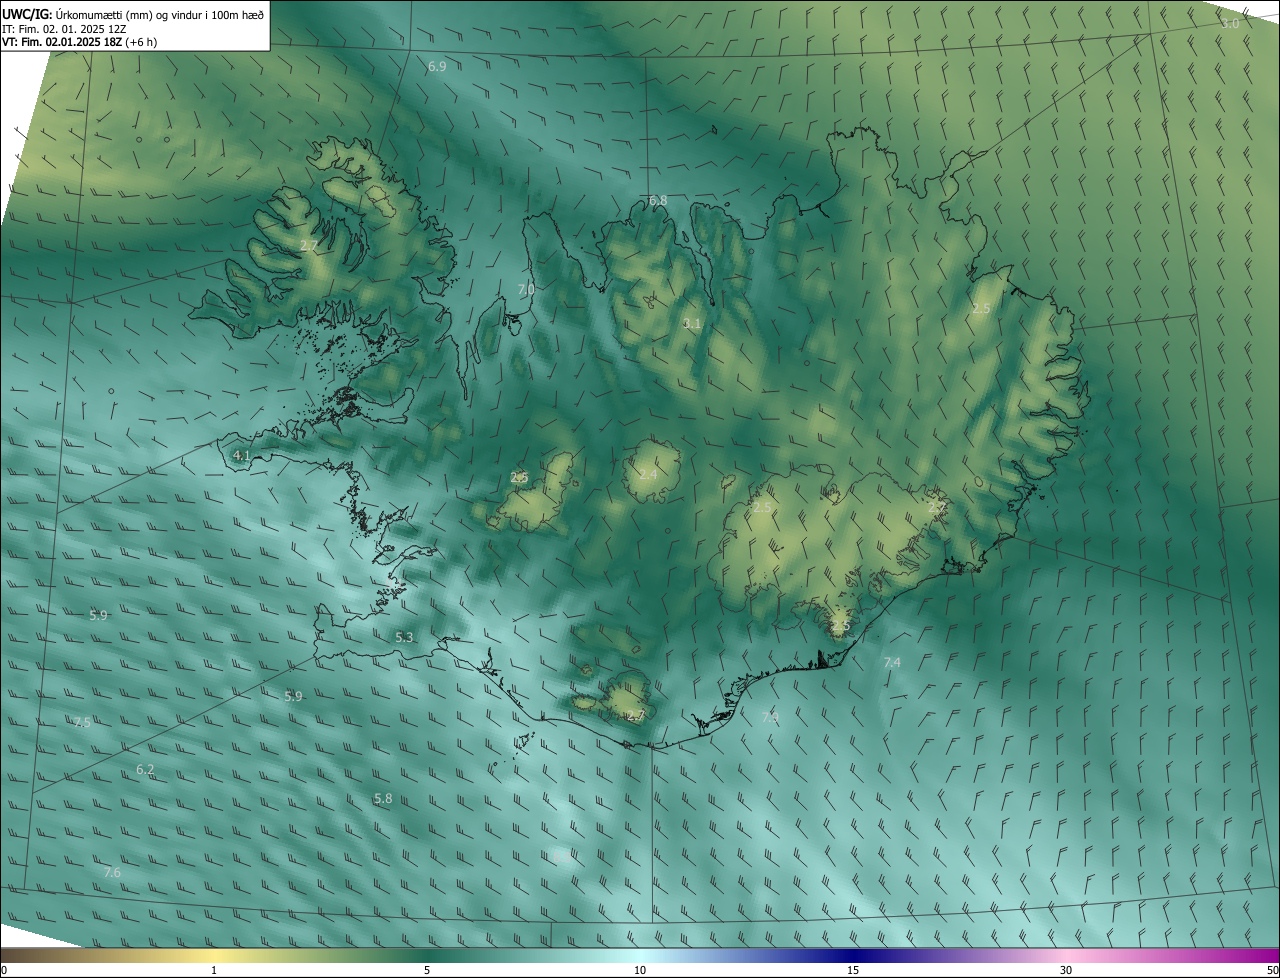This screenshot has width=1280, height=978.
Task: Click the 6.8 value label on the north coast
Action: coord(657,201)
